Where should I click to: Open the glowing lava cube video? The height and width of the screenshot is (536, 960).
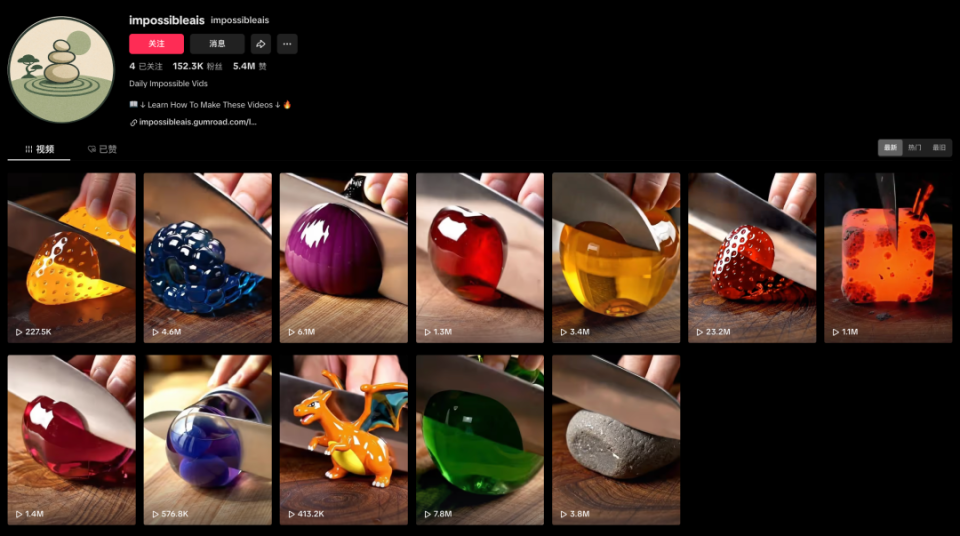tap(888, 258)
